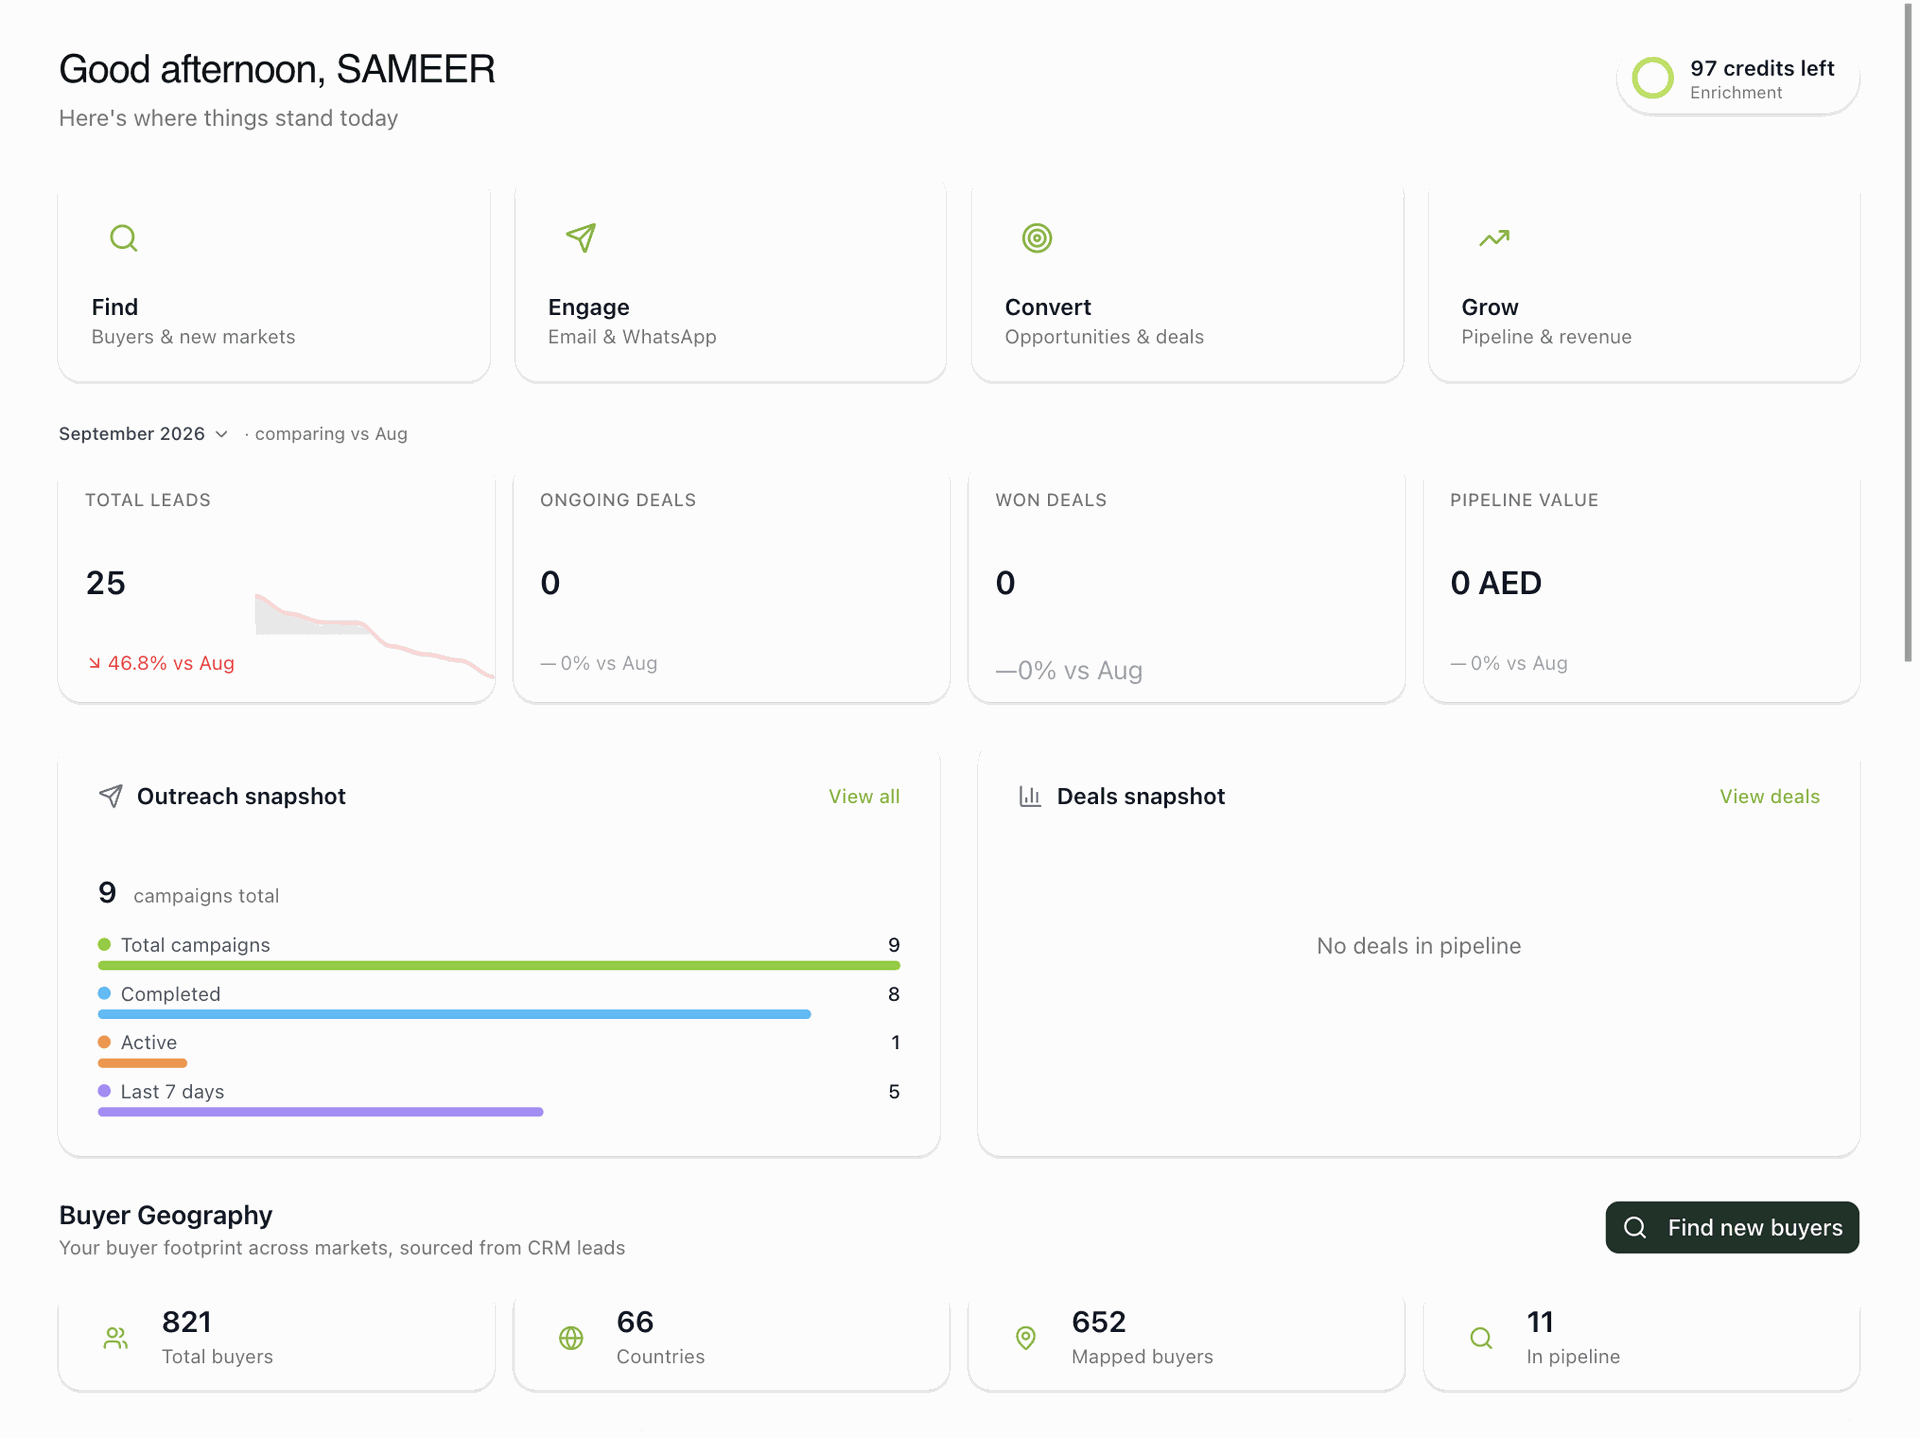The height and width of the screenshot is (1438, 1920).
Task: Click the Outreach snapshot send icon
Action: [x=111, y=796]
